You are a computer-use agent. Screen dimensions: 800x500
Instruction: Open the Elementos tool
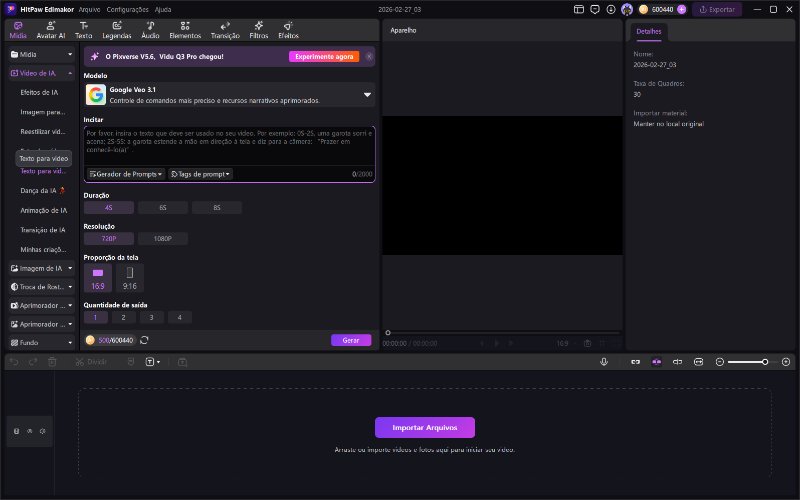click(x=185, y=30)
